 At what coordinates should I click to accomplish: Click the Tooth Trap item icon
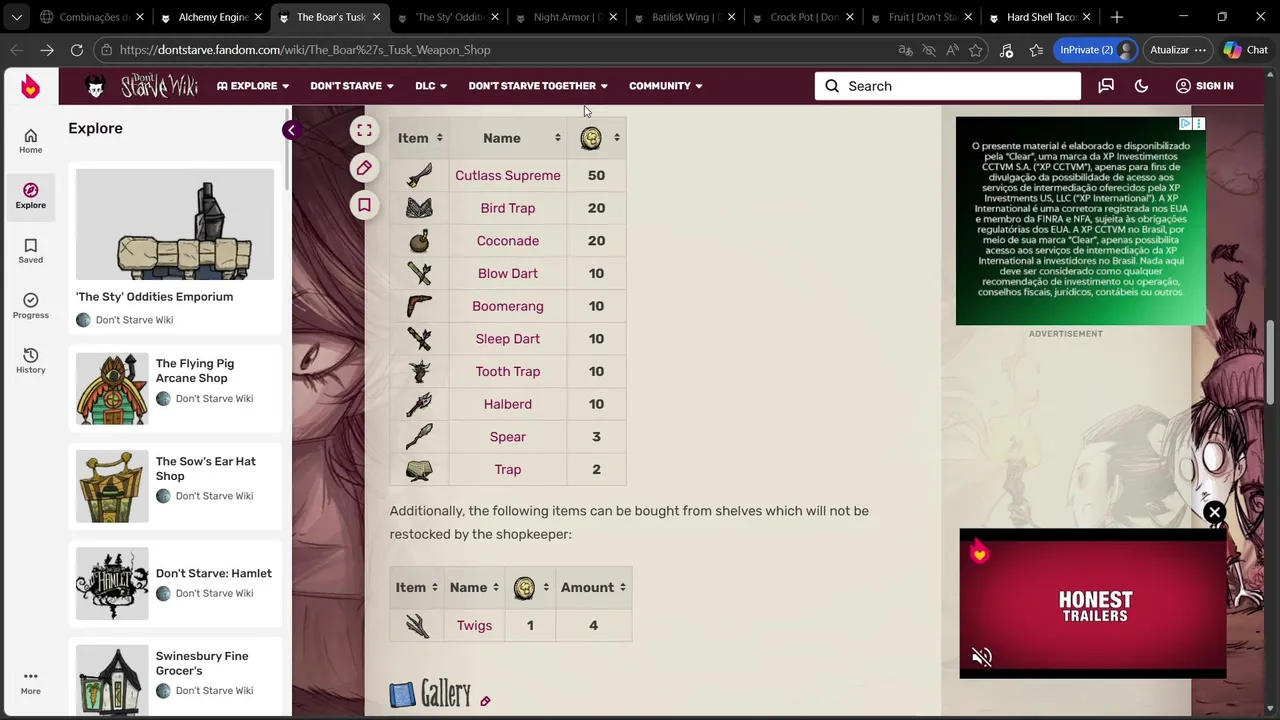pyautogui.click(x=419, y=371)
